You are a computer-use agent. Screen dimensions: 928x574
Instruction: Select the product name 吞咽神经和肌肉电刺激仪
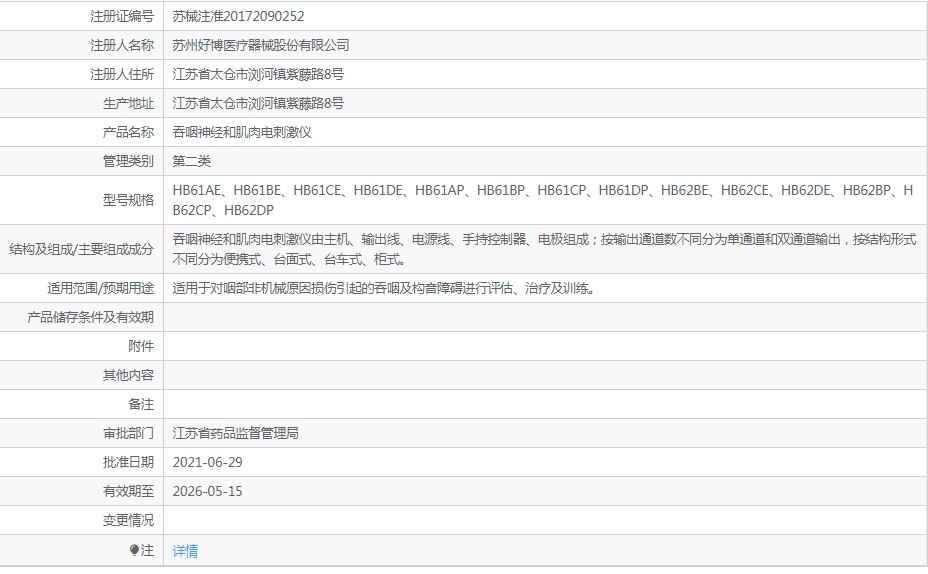tap(242, 133)
